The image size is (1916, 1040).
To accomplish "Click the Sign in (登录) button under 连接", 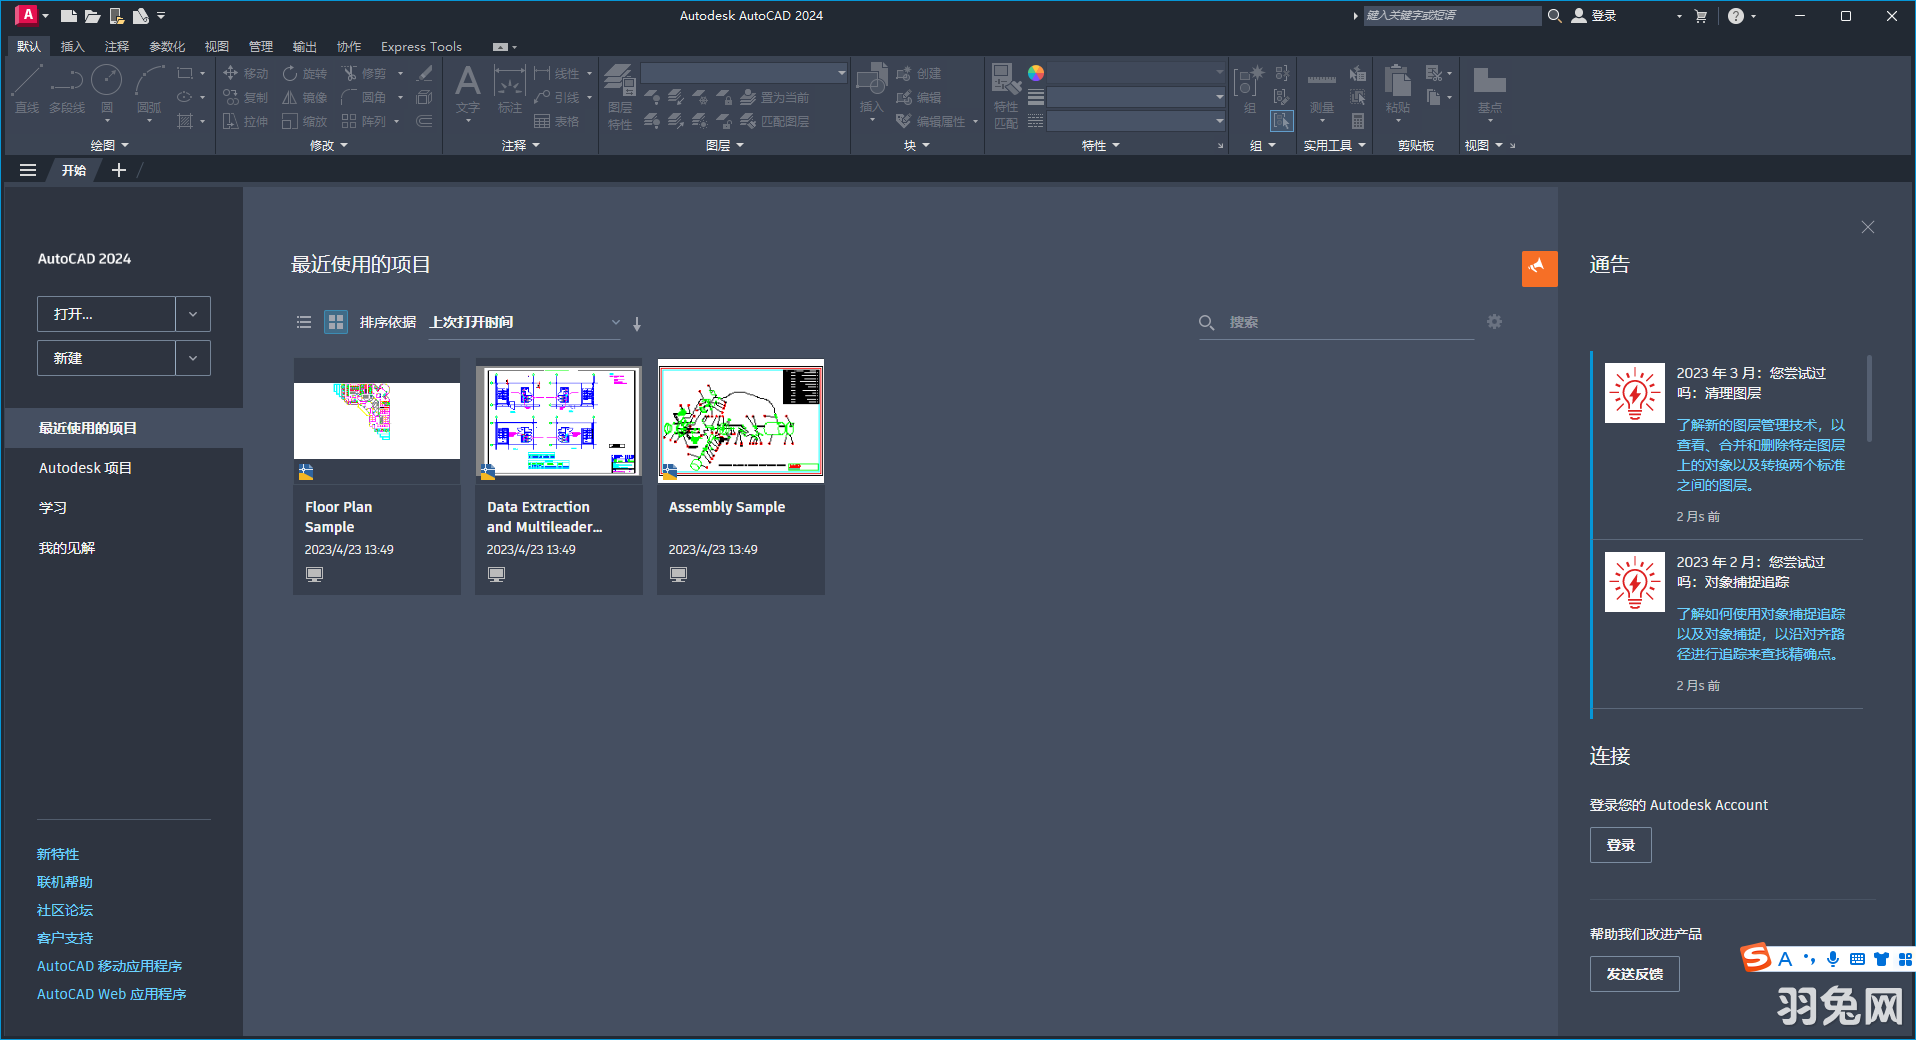I will pyautogui.click(x=1620, y=845).
